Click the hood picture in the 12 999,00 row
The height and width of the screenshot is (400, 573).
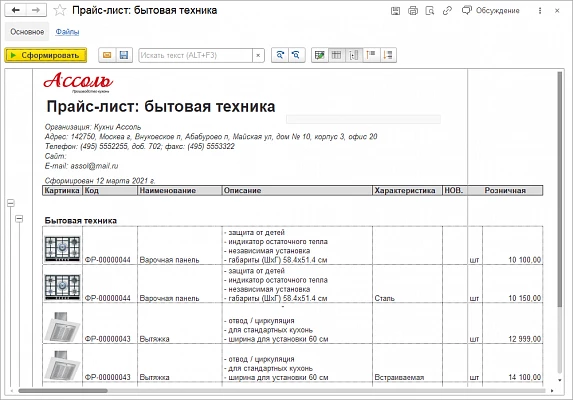(62, 327)
